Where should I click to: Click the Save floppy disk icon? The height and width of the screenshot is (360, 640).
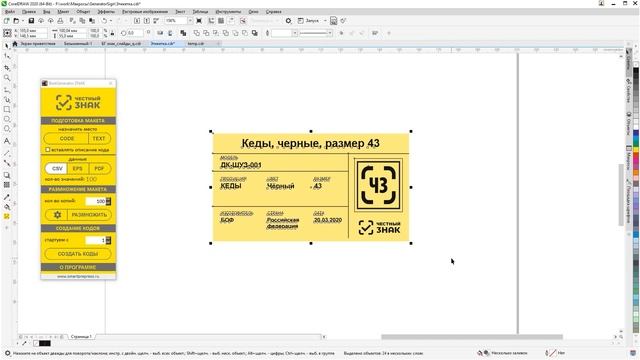coord(31,20)
